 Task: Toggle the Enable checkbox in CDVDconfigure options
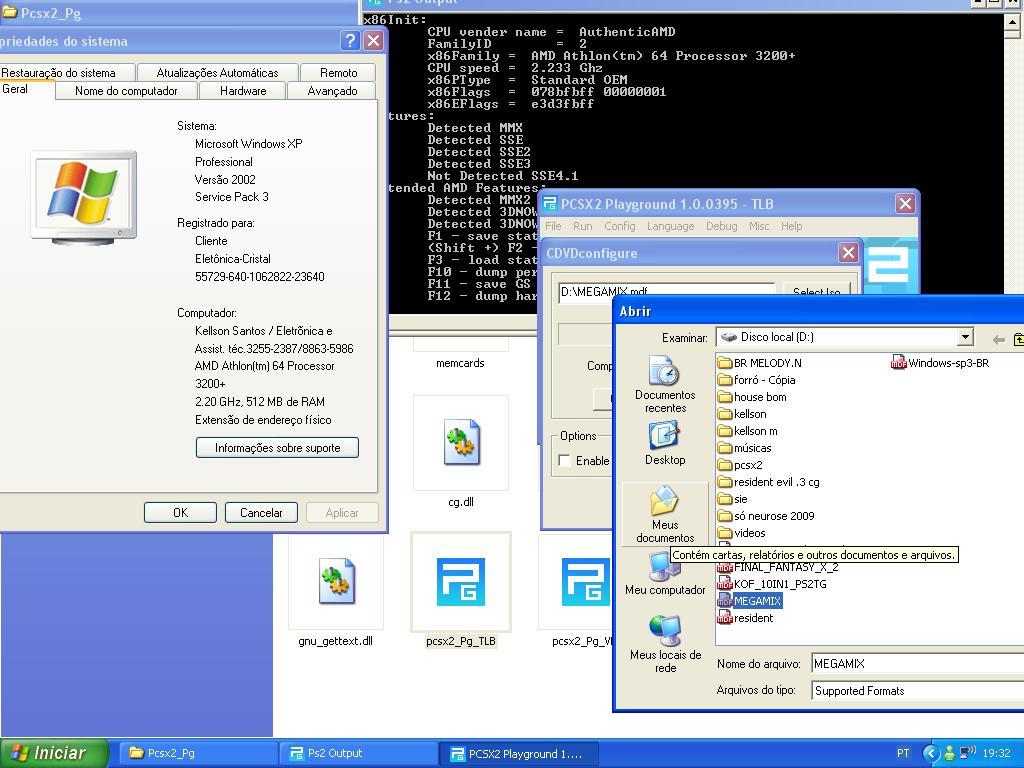565,460
